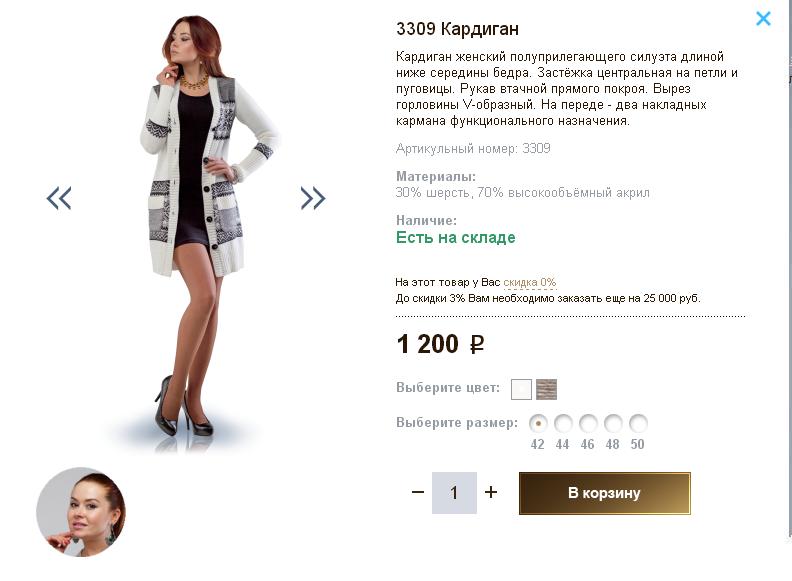The image size is (792, 581).
Task: Pick size 46 radio button
Action: click(588, 423)
